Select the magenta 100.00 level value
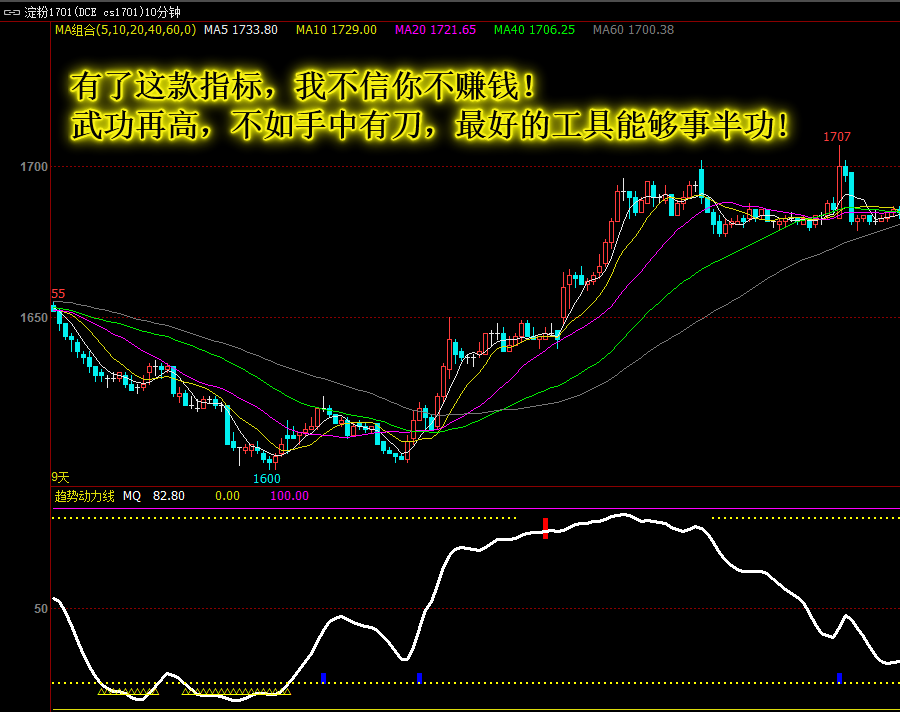The width and height of the screenshot is (900, 712). coord(289,496)
